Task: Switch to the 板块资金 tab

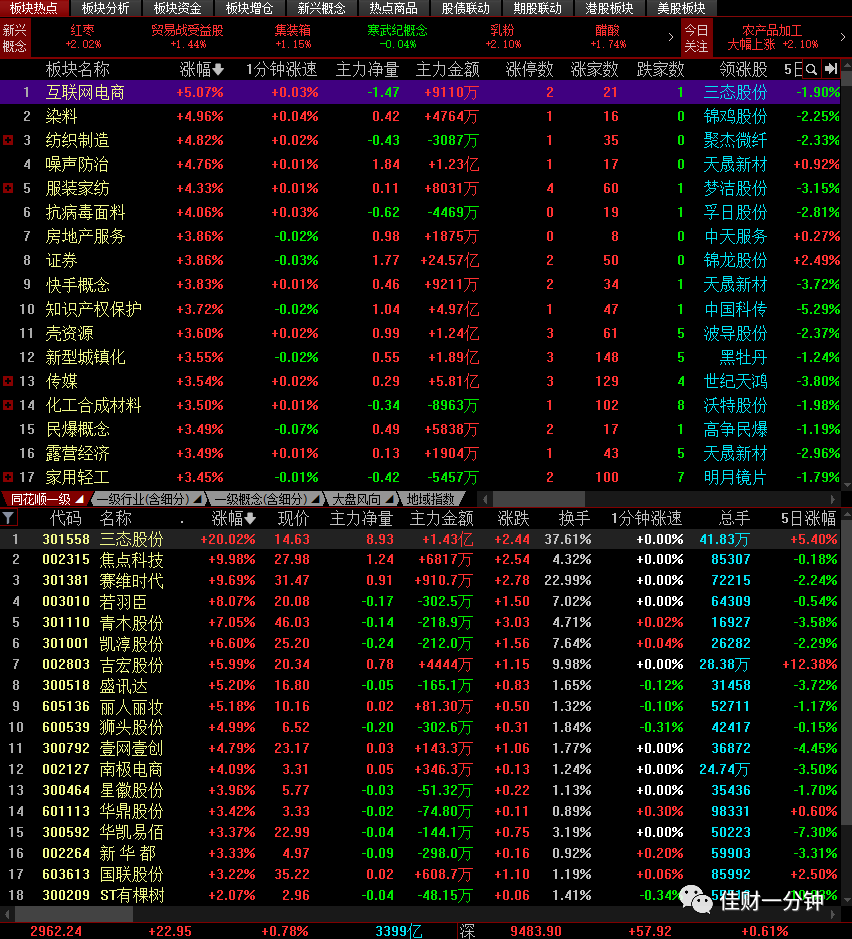Action: pos(177,8)
